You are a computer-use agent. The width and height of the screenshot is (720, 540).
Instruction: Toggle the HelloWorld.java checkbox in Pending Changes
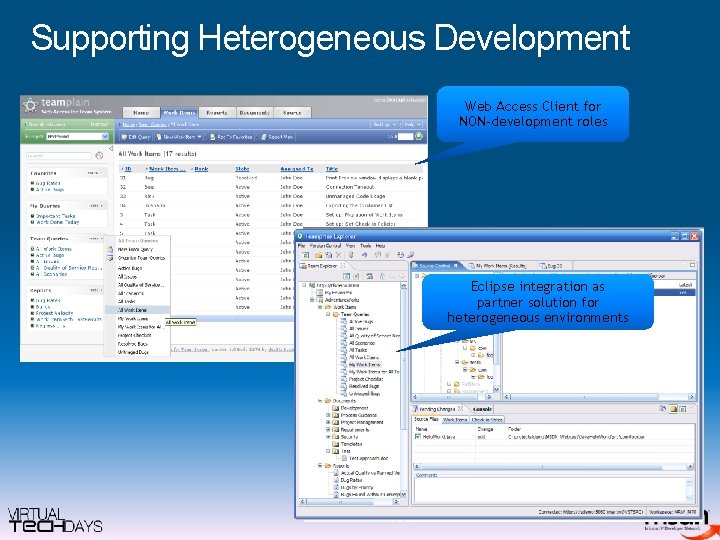418,437
